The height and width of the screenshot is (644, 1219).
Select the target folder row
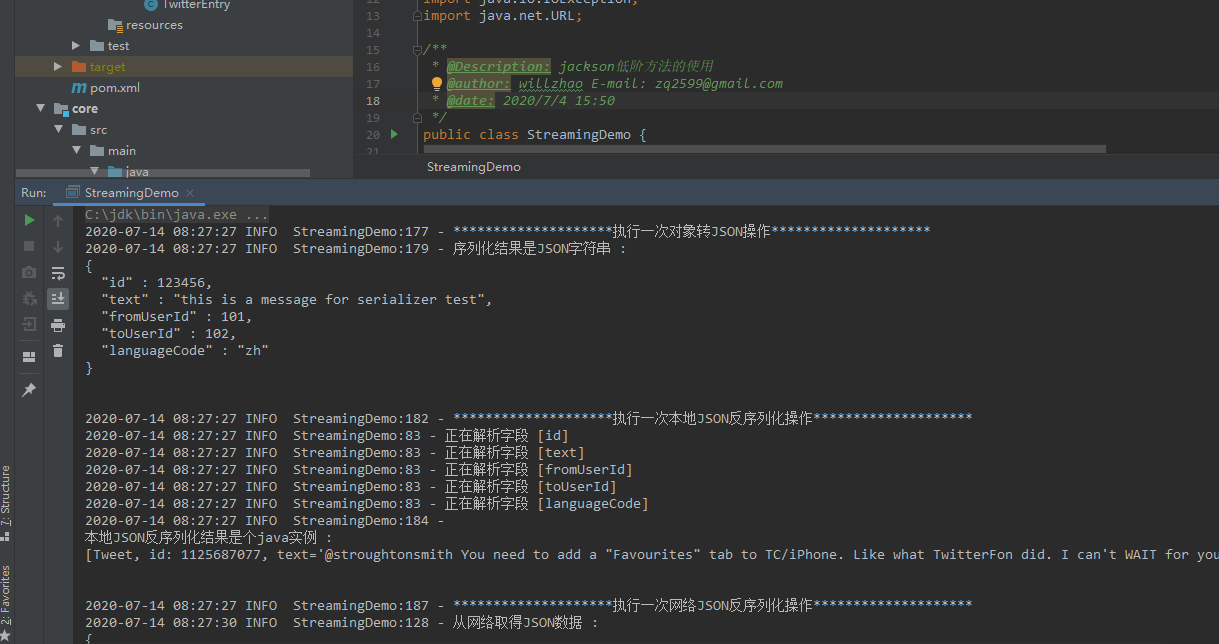click(x=184, y=67)
